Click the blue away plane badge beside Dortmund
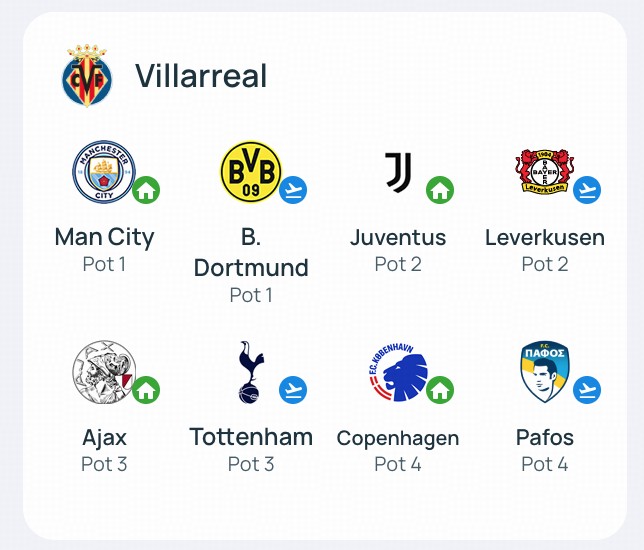 (293, 190)
